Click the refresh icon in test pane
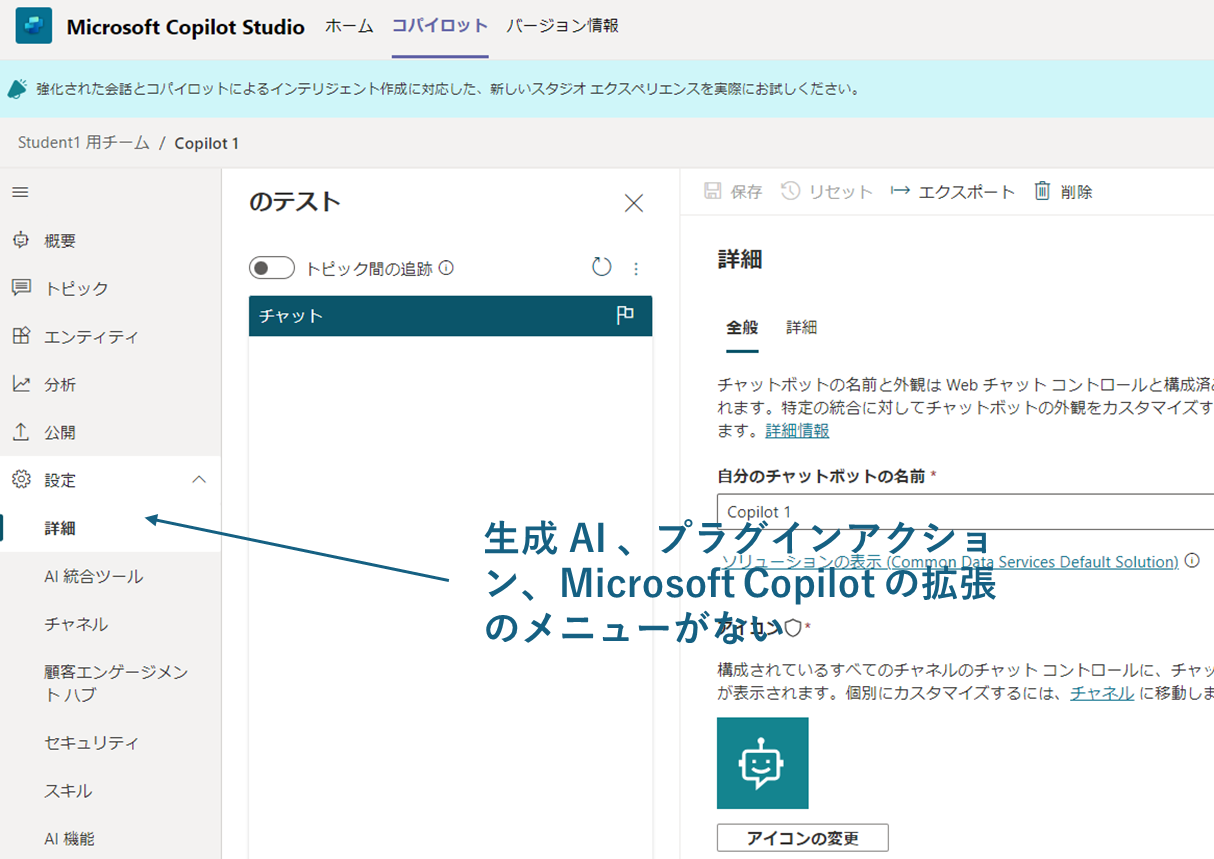This screenshot has width=1214, height=859. 601,267
